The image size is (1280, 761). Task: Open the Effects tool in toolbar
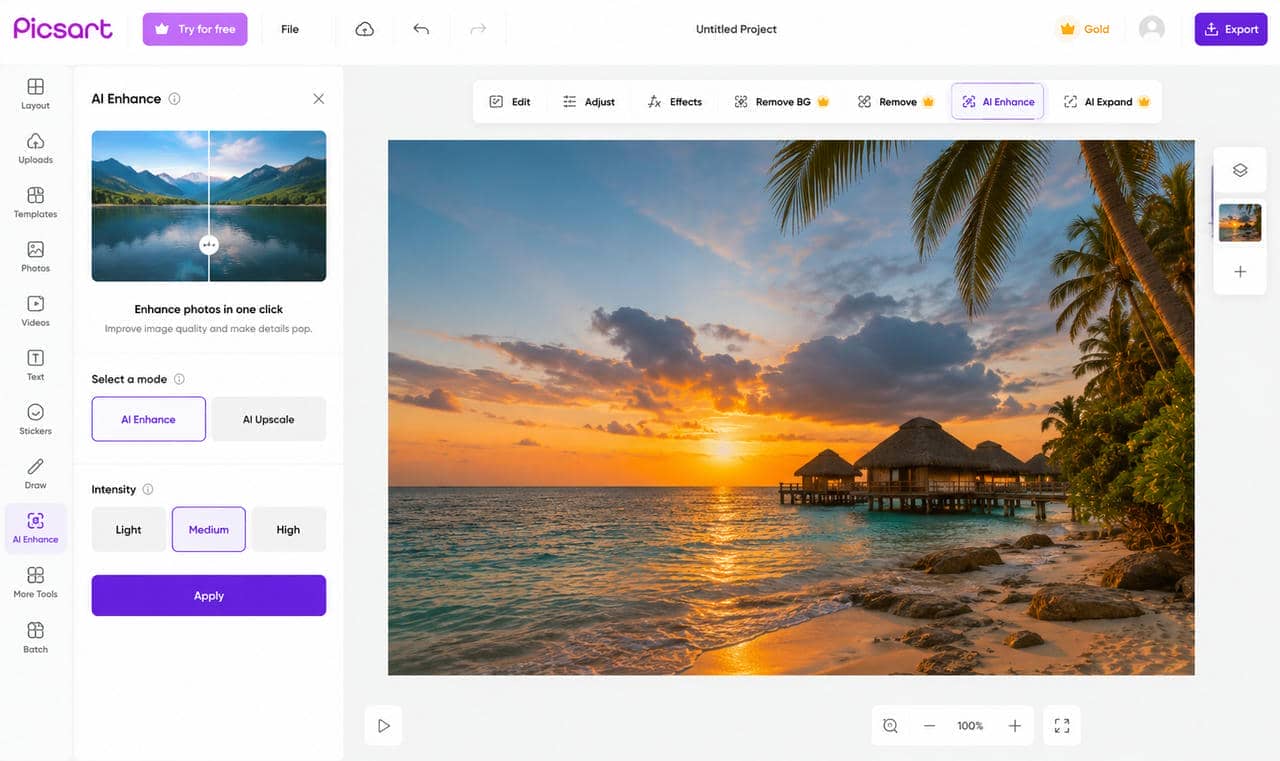point(675,102)
